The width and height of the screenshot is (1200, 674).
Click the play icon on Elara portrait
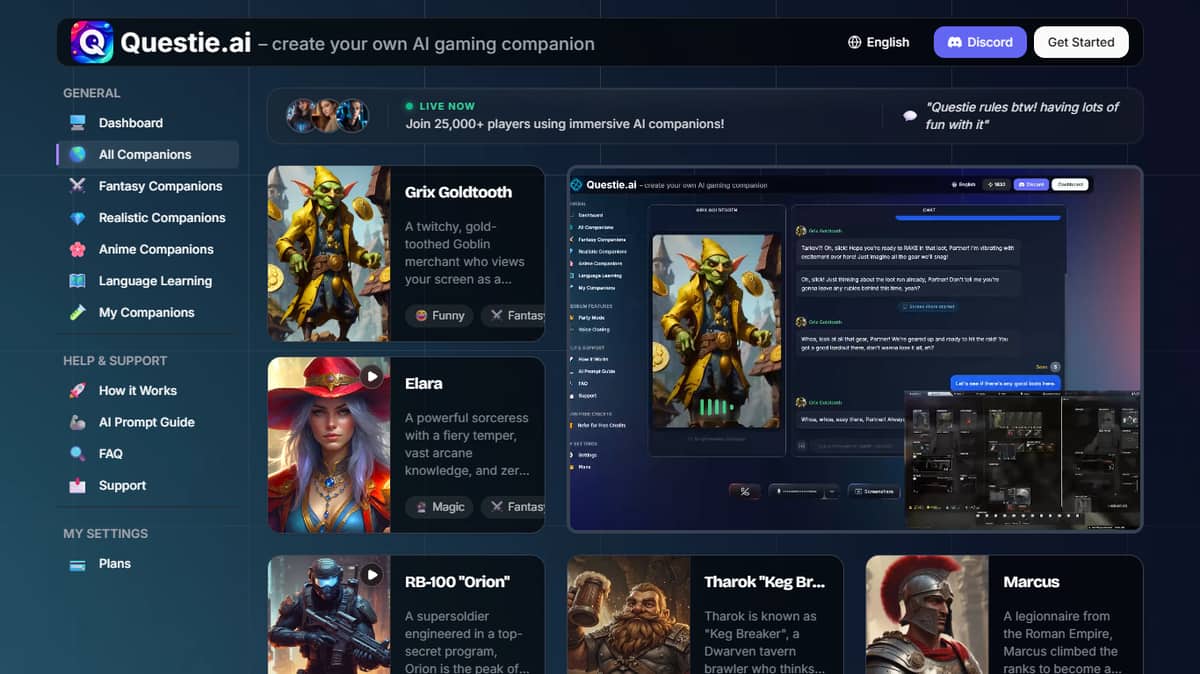372,376
